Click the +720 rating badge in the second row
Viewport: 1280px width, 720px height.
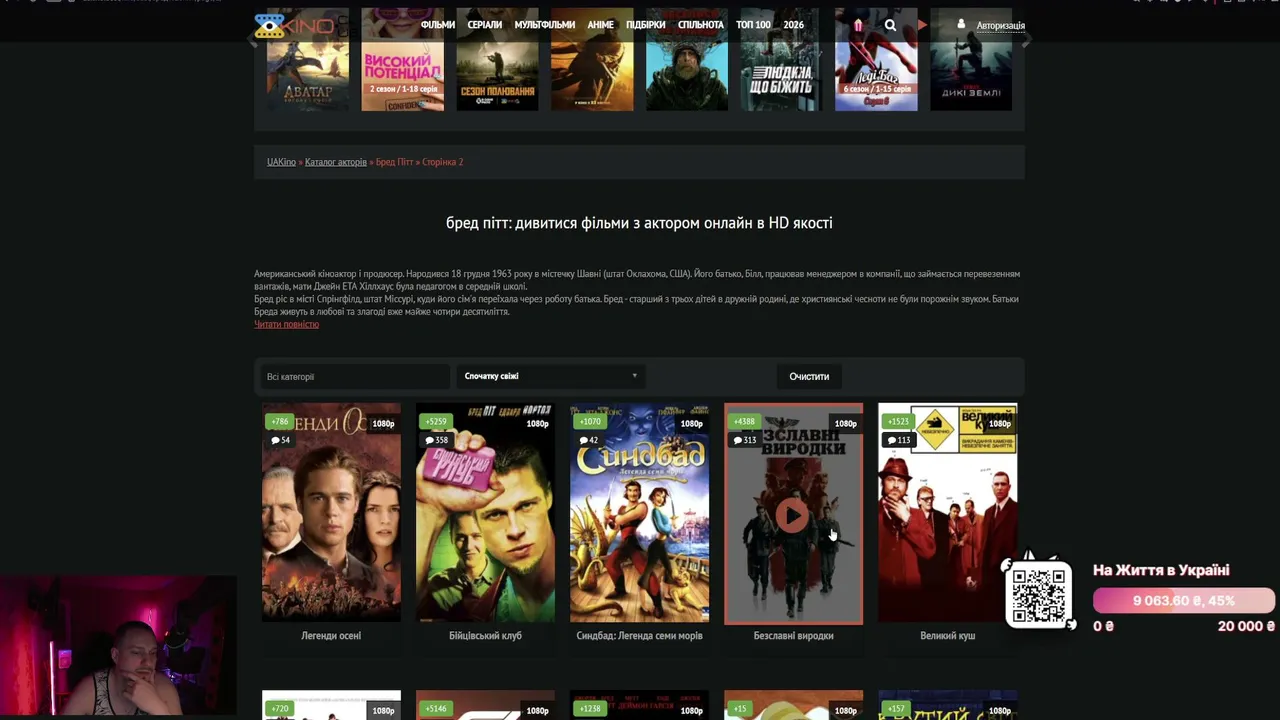point(279,709)
